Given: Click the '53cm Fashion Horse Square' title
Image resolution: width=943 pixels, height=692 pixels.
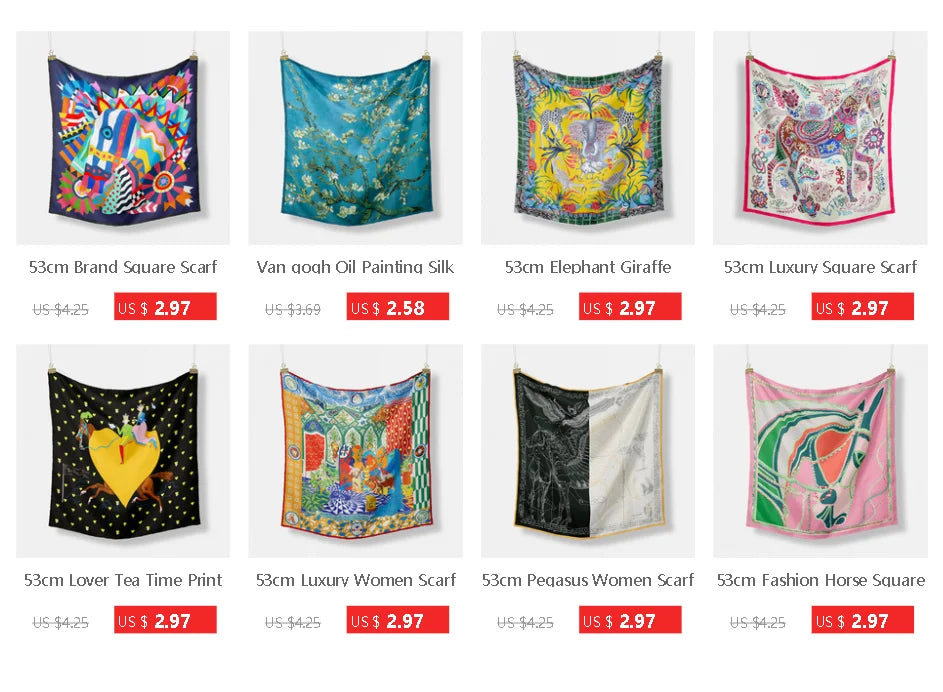Looking at the screenshot, I should (820, 580).
